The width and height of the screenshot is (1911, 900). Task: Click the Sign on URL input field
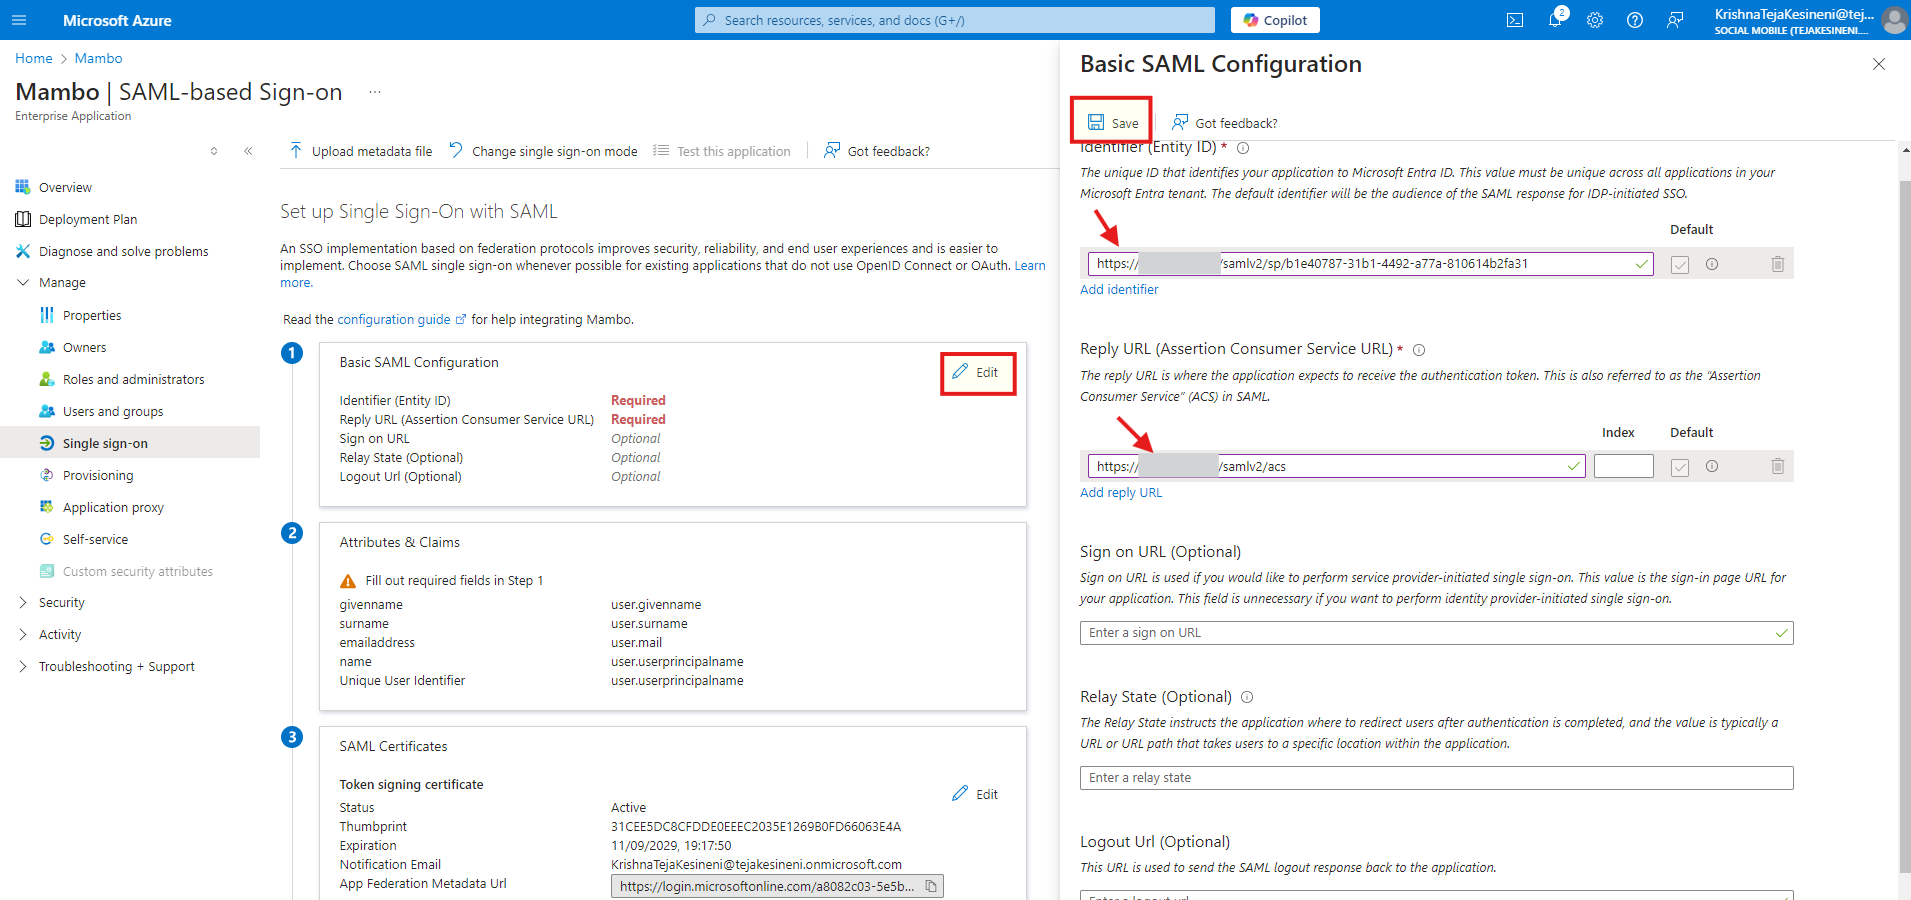[1436, 633]
